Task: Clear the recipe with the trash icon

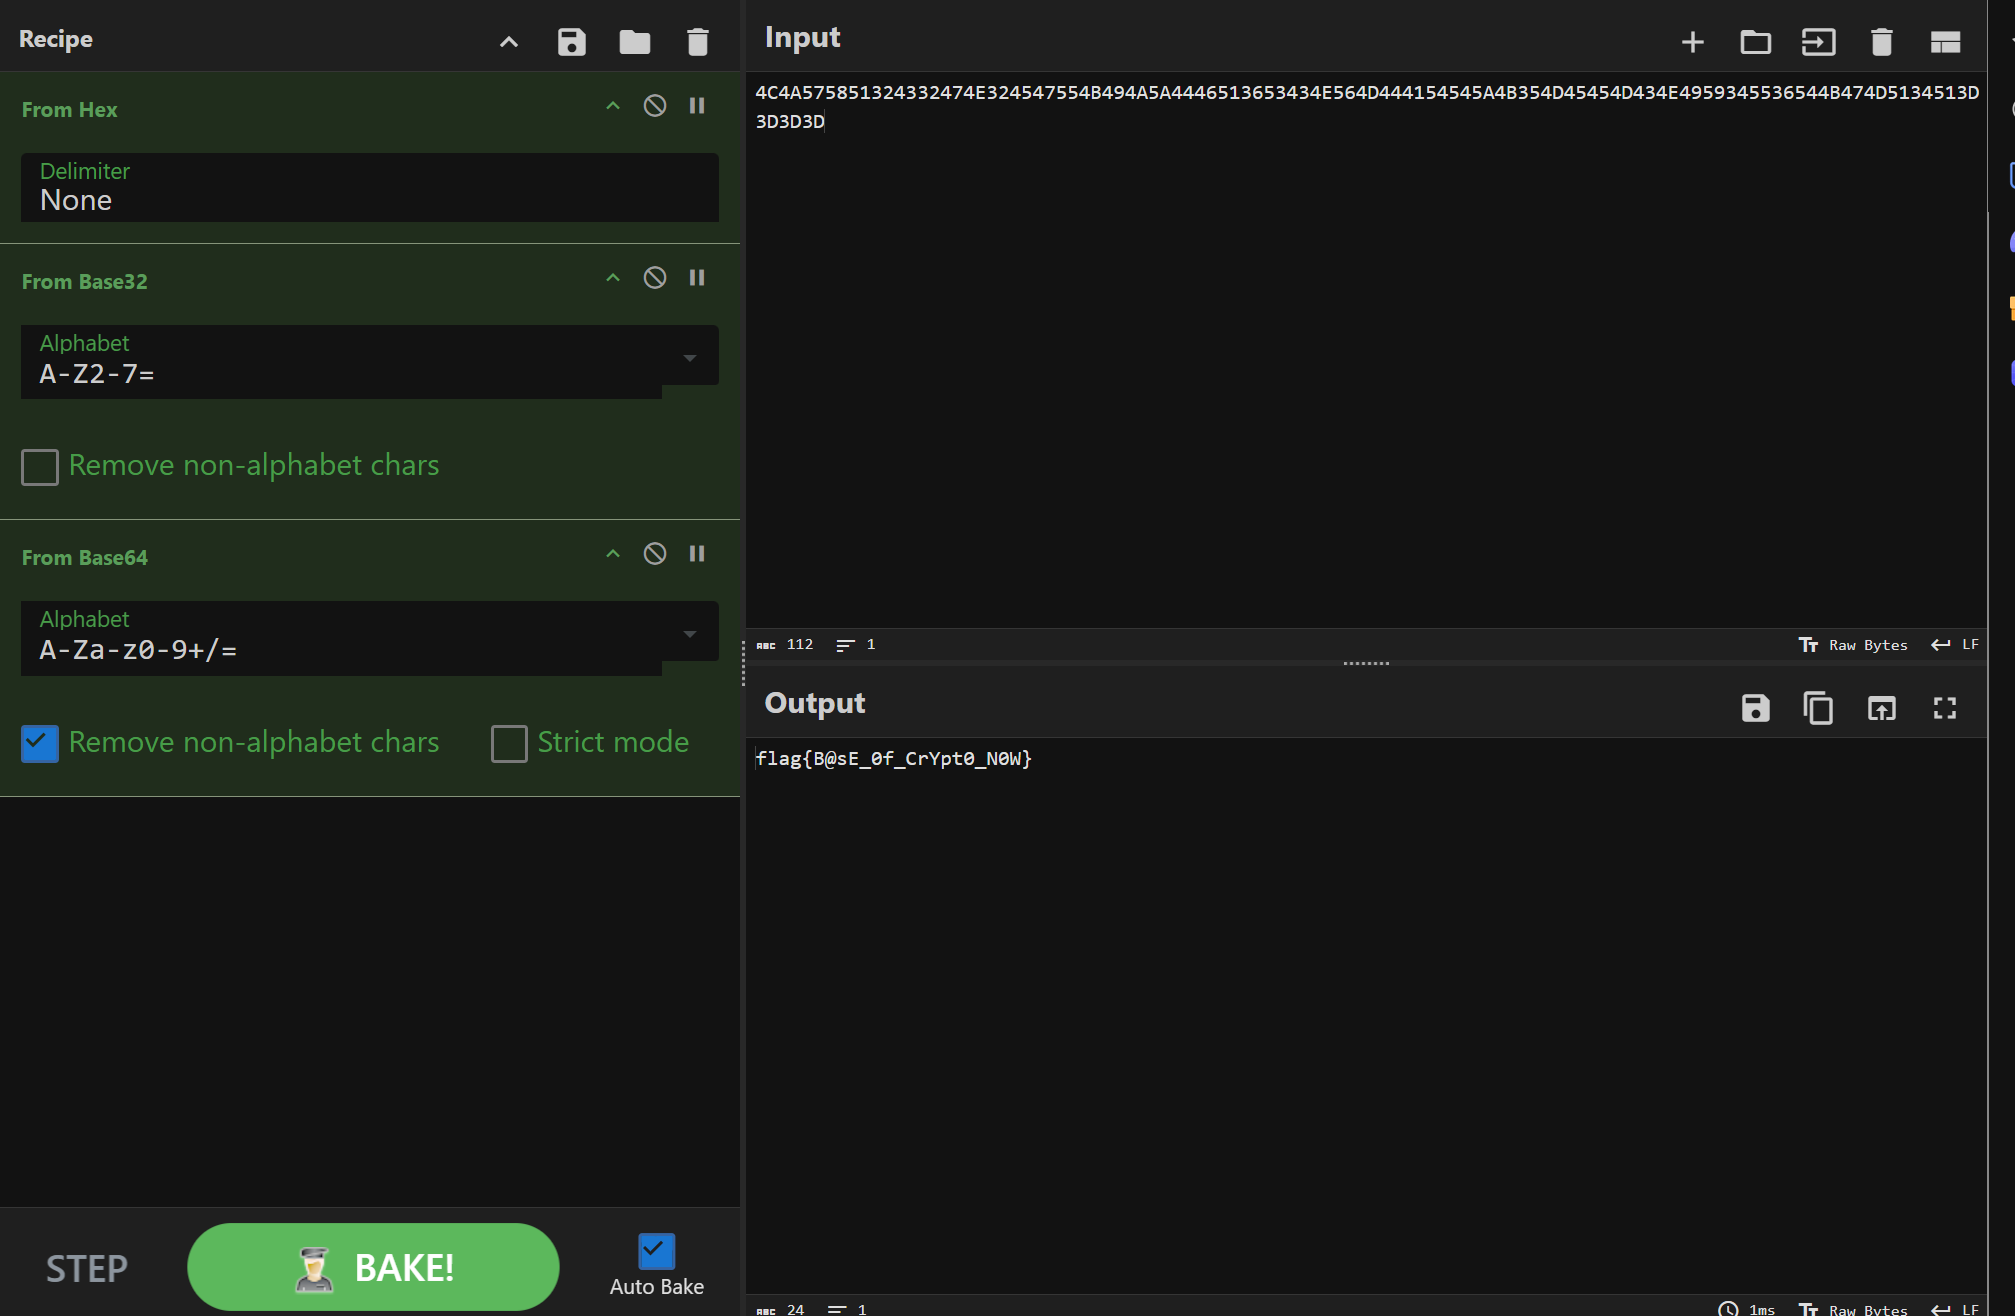Action: pyautogui.click(x=697, y=42)
